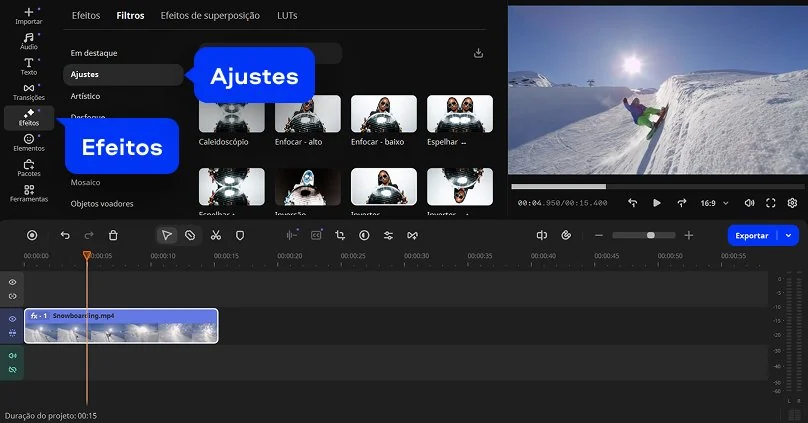The width and height of the screenshot is (808, 423).
Task: Mute the audio track on timeline
Action: pos(13,355)
